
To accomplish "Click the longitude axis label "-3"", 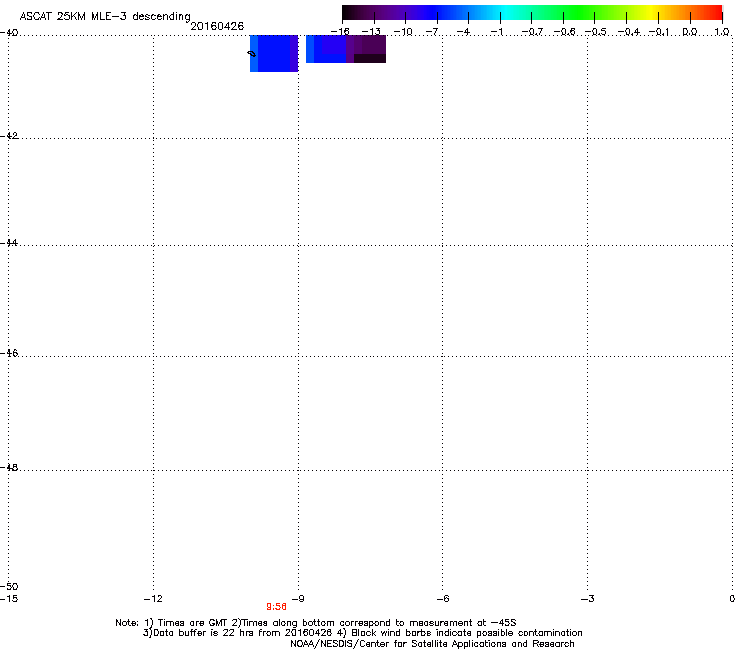I will click(588, 599).
